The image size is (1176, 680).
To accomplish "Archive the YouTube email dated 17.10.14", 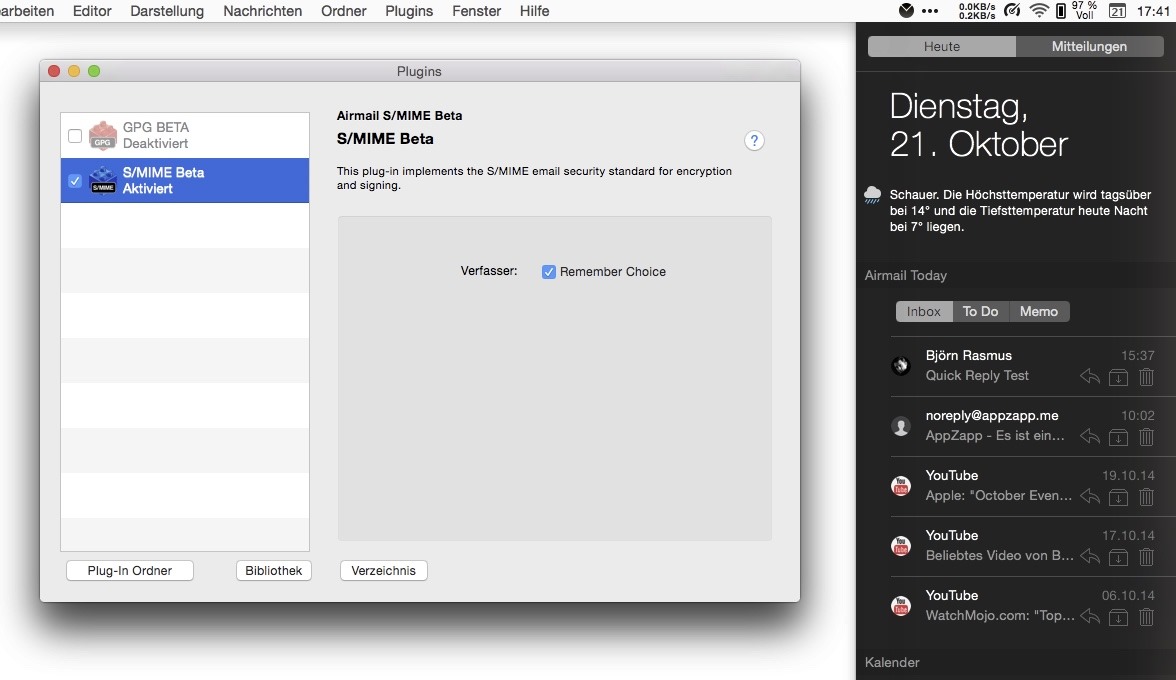I will (1119, 557).
